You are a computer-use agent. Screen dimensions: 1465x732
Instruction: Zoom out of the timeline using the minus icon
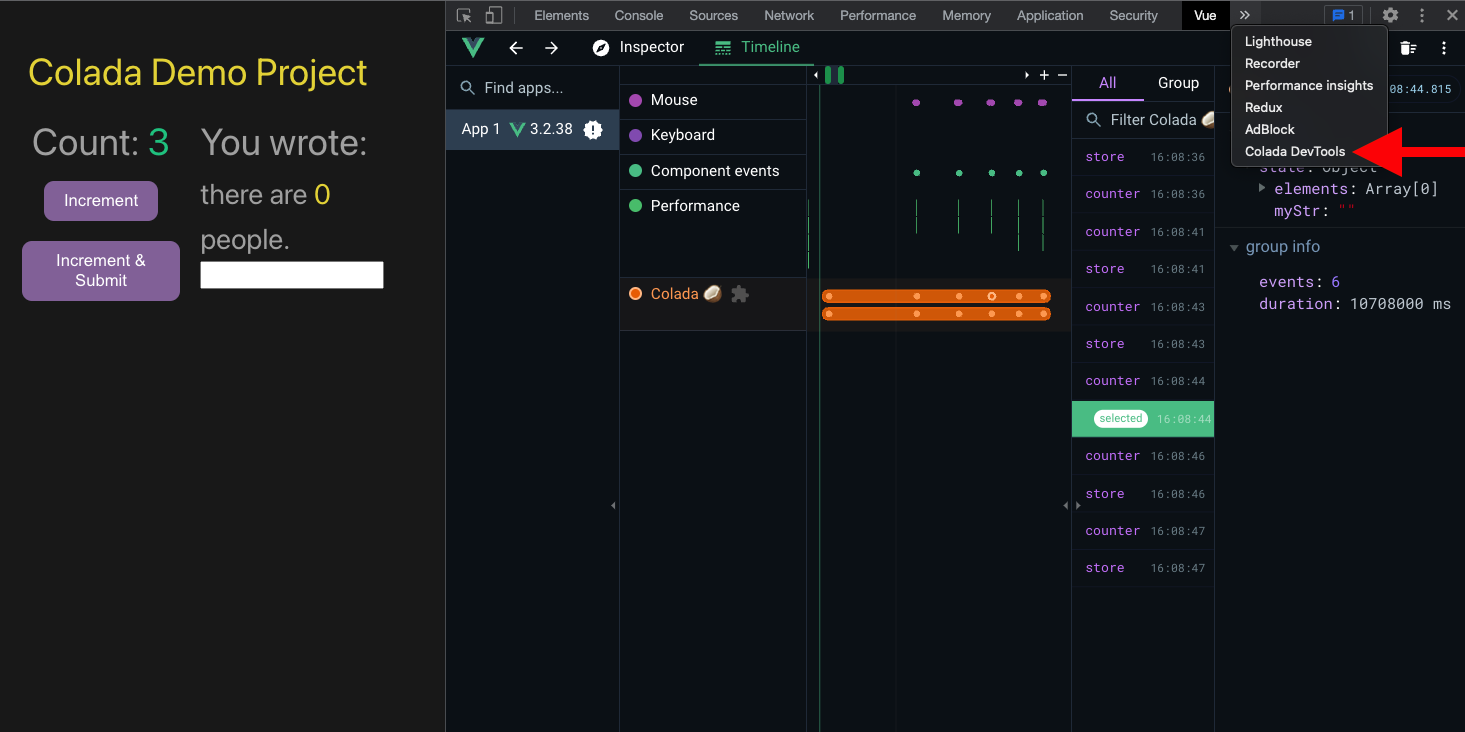tap(1062, 74)
